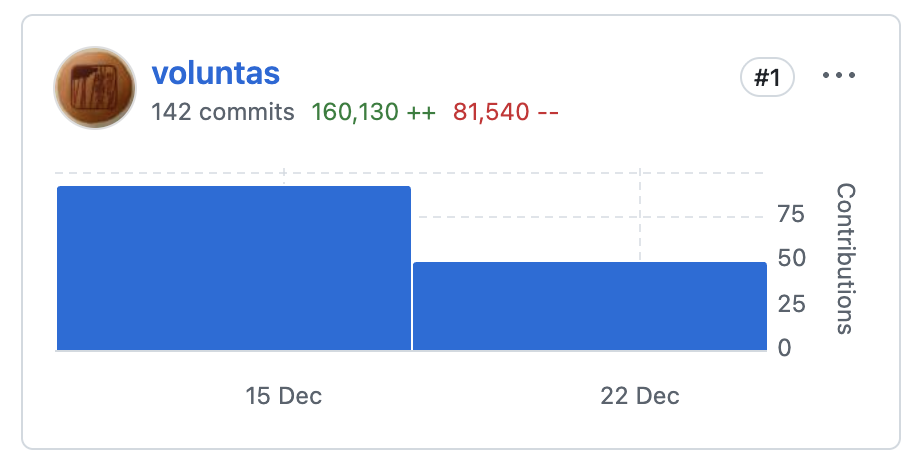Click the 22 Dec x-axis label
Screen dimensions: 924x476
pyautogui.click(x=640, y=396)
